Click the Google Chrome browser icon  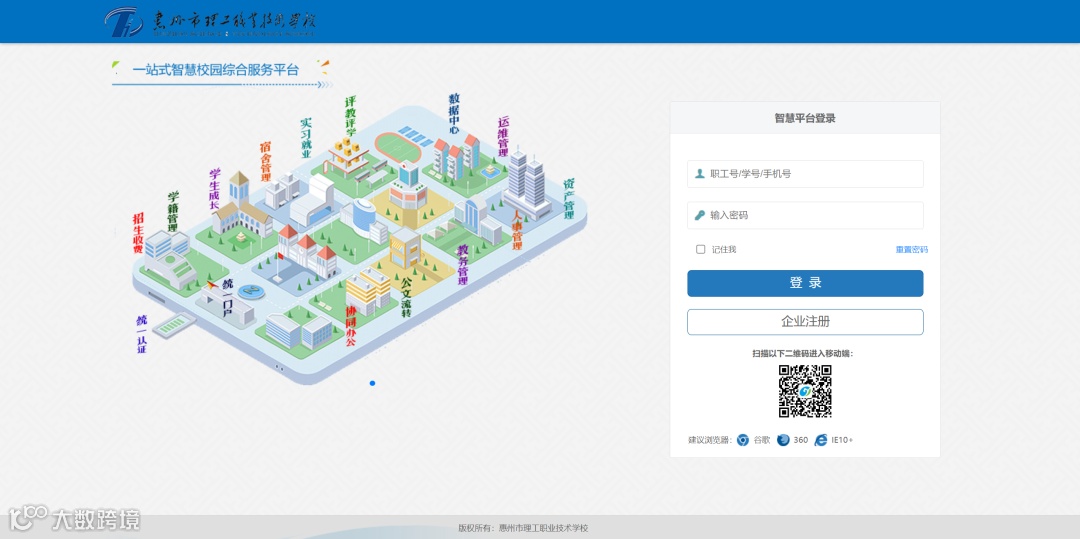[742, 440]
